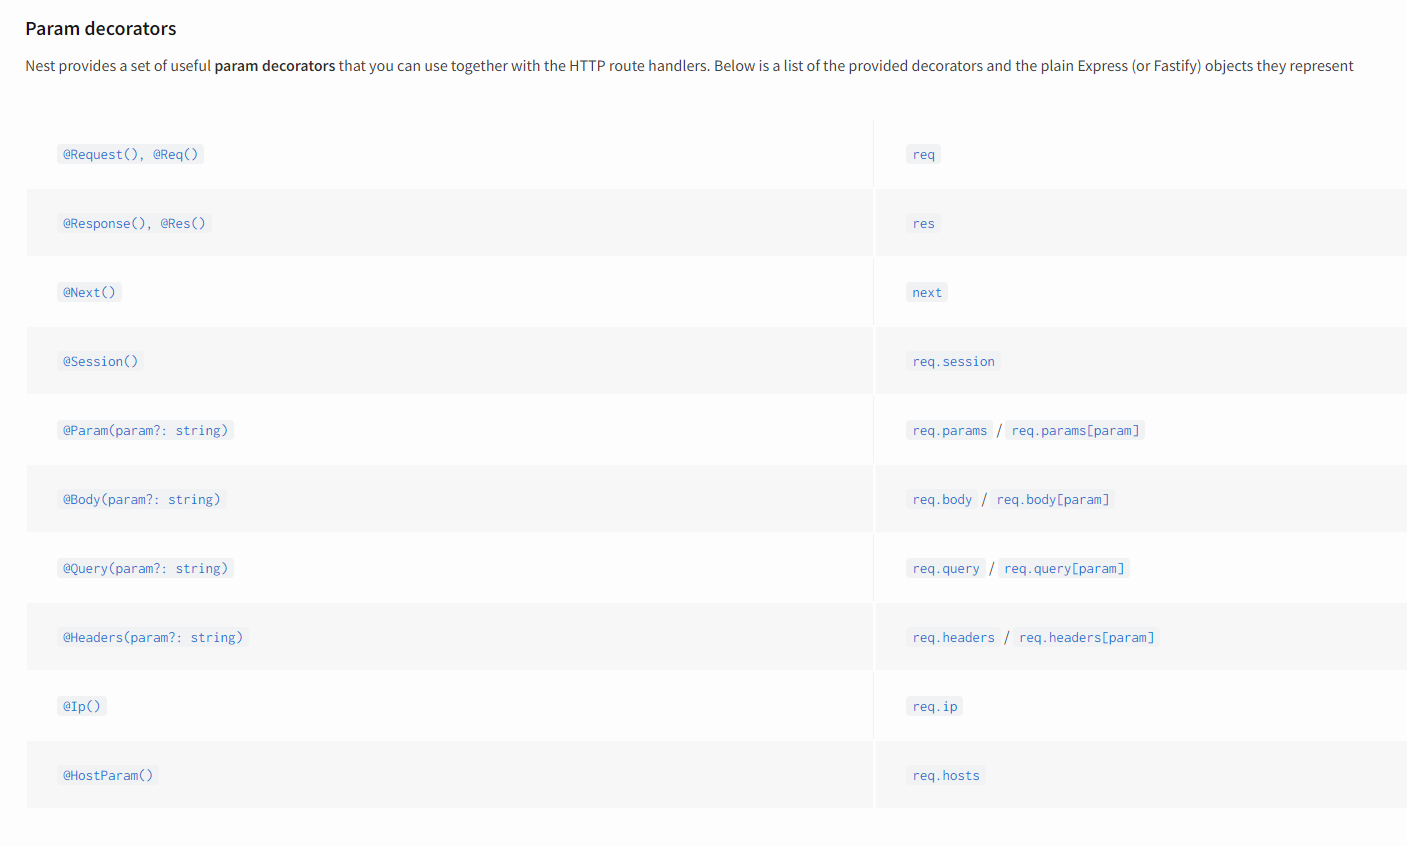Click the @Request() decorator code snippet
This screenshot has width=1407, height=846.
pyautogui.click(x=131, y=154)
